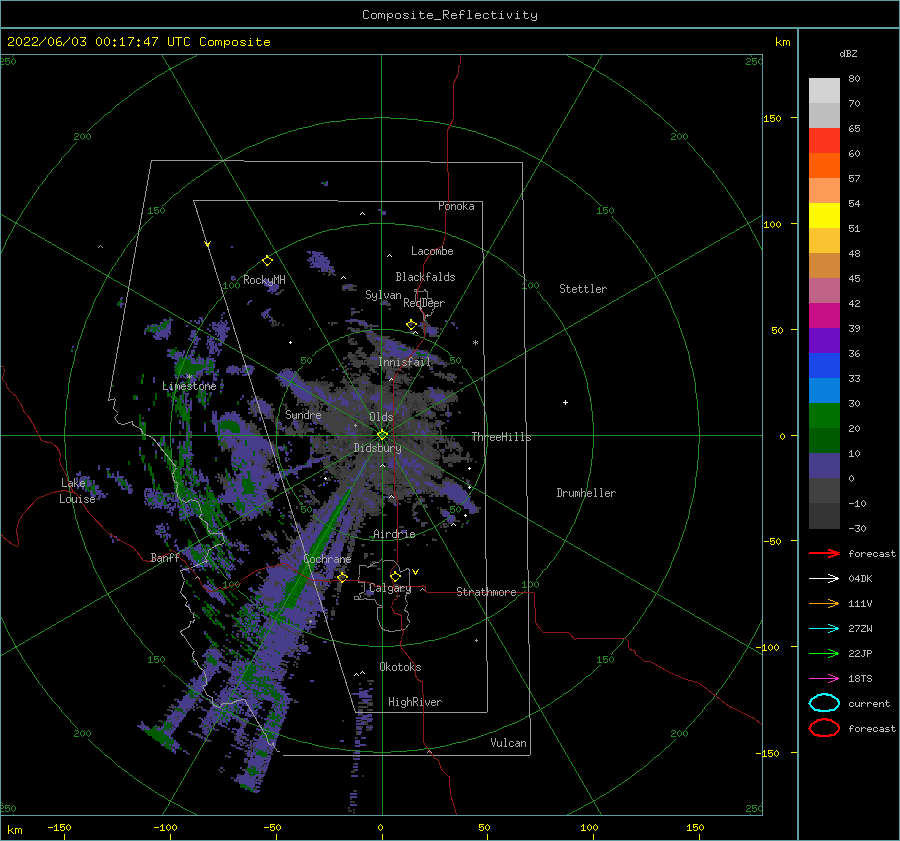Click the 2022/06/03 00:17:47 UTC Composite timestamp
Image resolution: width=900 pixels, height=841 pixels.
pyautogui.click(x=138, y=42)
